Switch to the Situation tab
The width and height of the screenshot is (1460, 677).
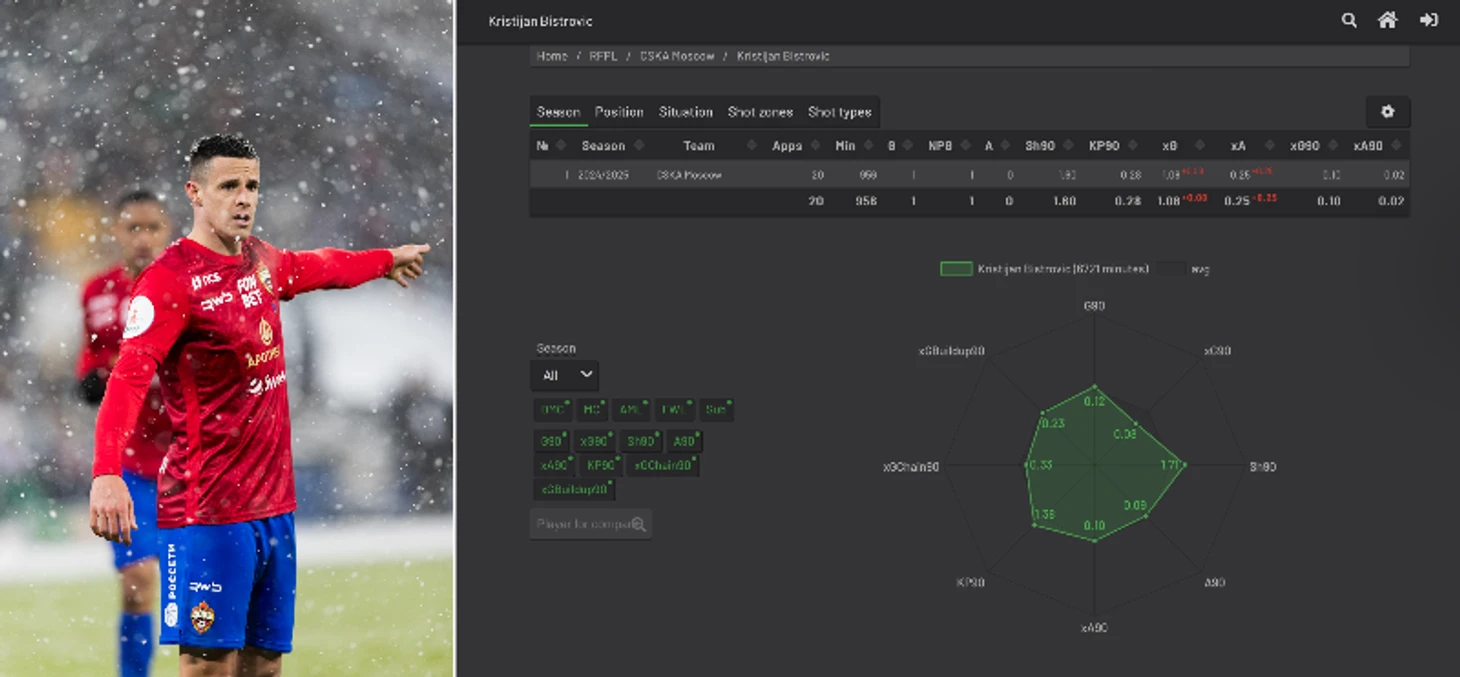[x=686, y=112]
